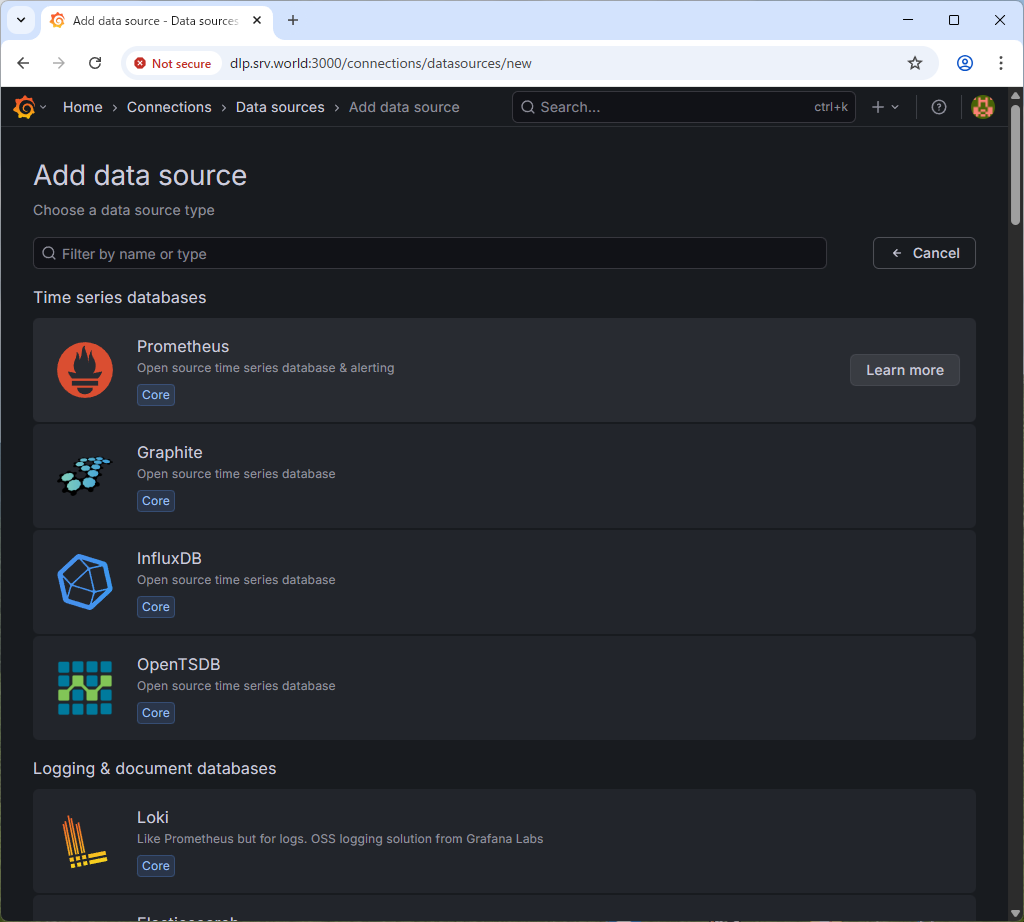Navigate to Data sources breadcrumb
1024x922 pixels.
280,107
